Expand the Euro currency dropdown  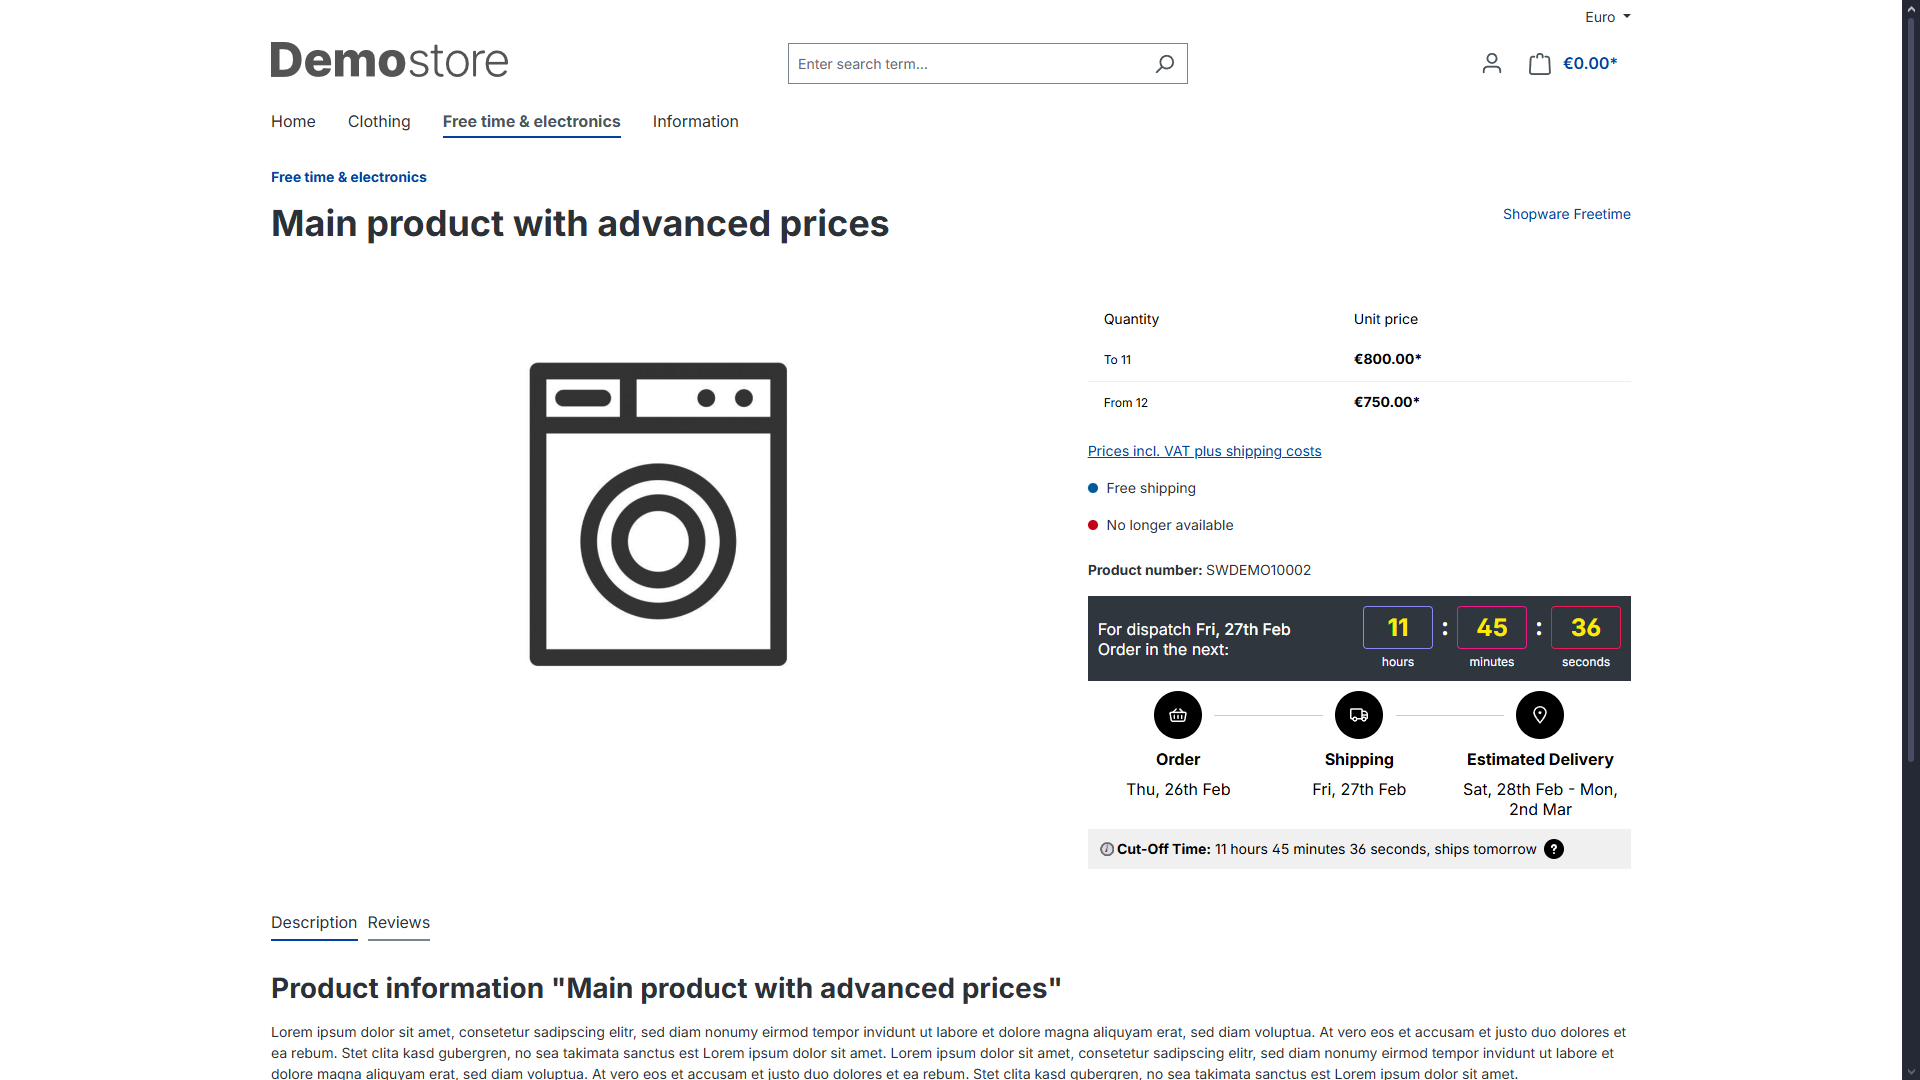1607,17
